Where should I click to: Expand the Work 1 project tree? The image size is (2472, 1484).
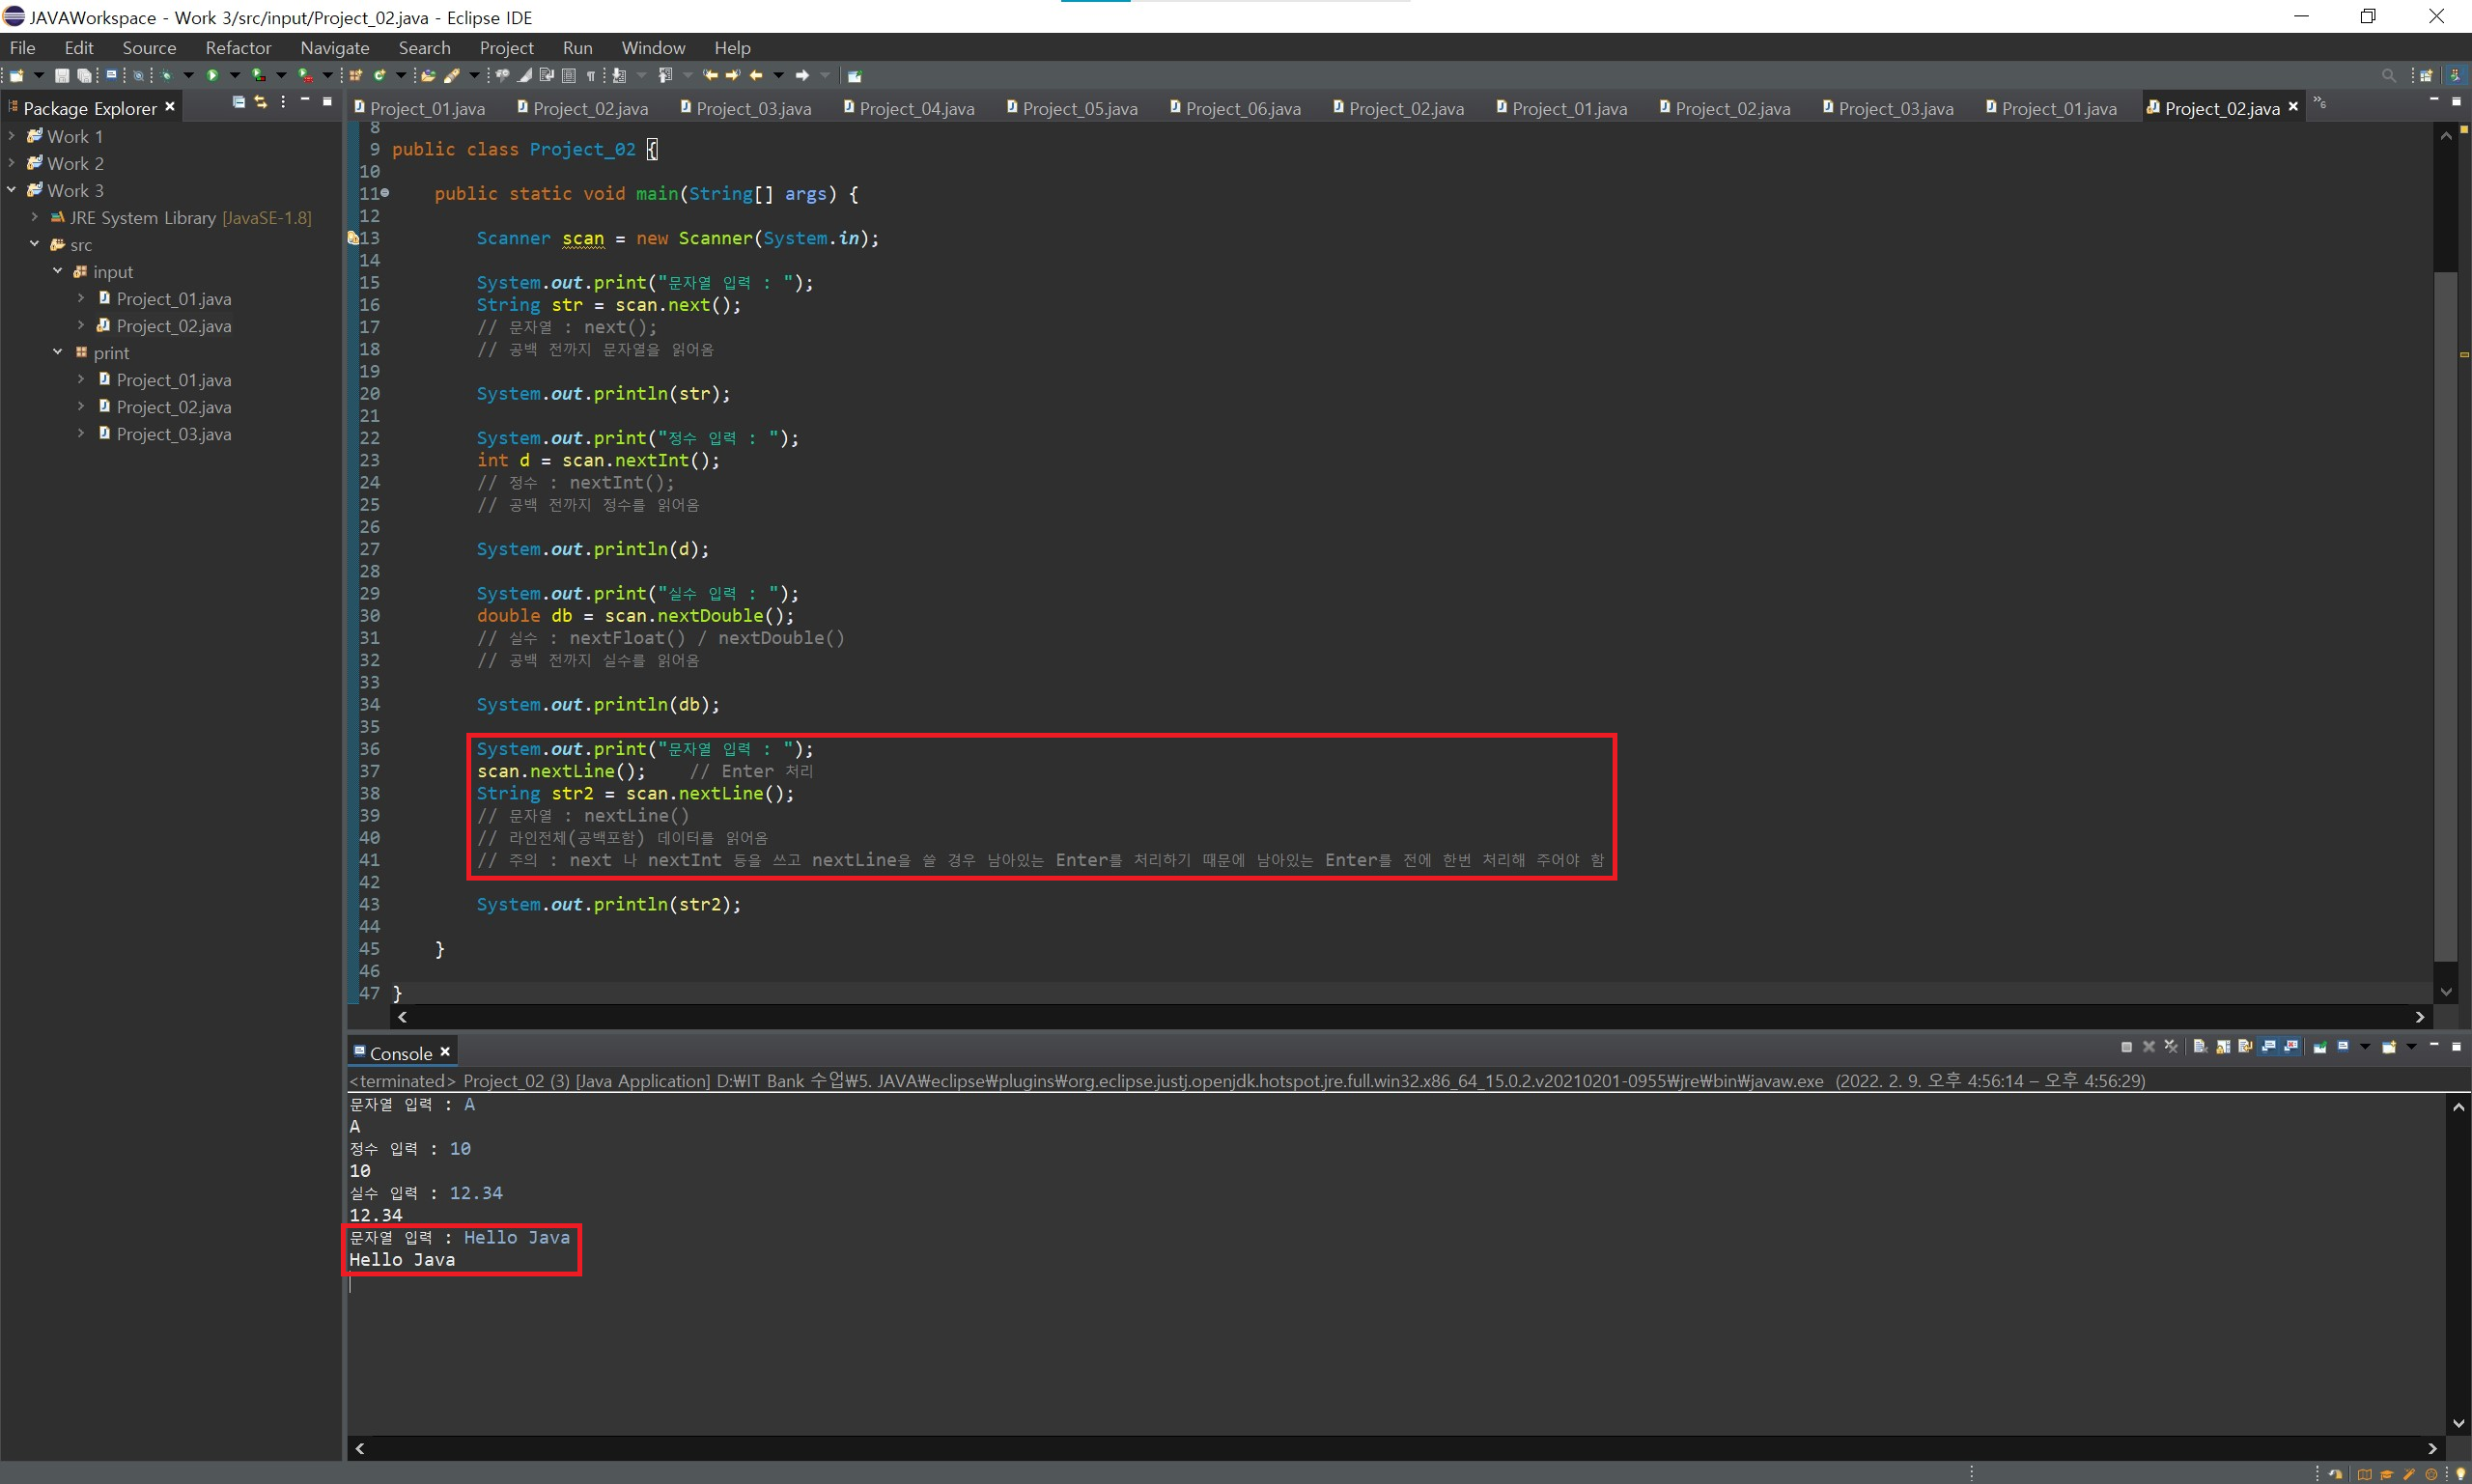(11, 136)
